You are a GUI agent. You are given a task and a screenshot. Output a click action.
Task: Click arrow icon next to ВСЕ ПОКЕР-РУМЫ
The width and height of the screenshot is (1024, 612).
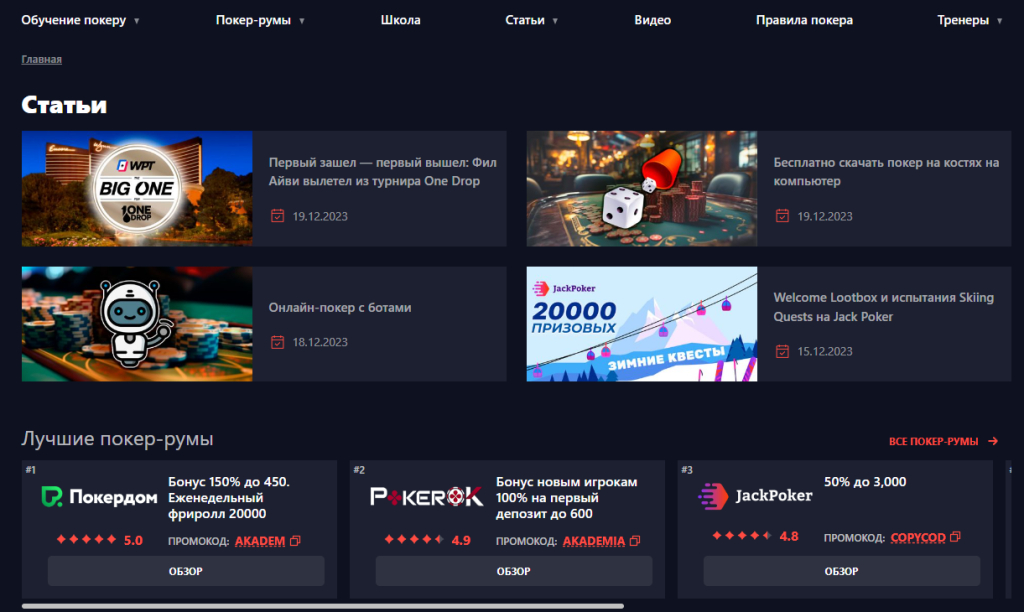click(x=993, y=442)
